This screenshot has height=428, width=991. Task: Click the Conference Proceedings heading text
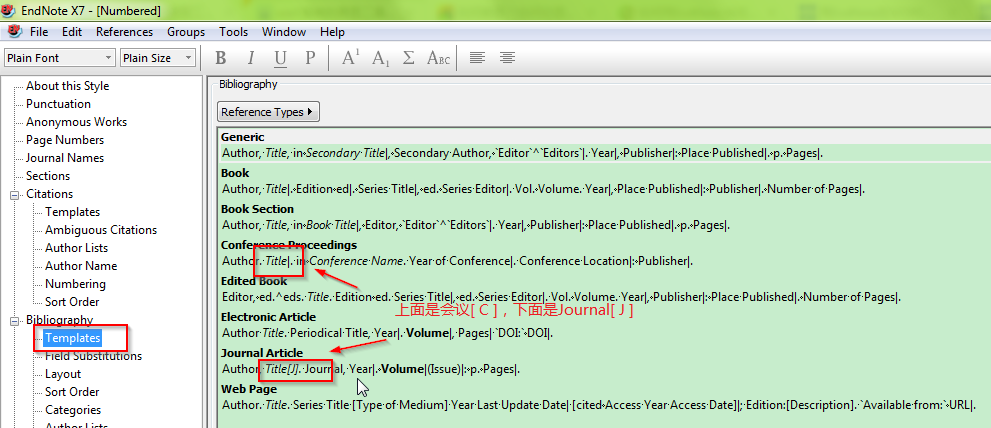[x=289, y=245]
